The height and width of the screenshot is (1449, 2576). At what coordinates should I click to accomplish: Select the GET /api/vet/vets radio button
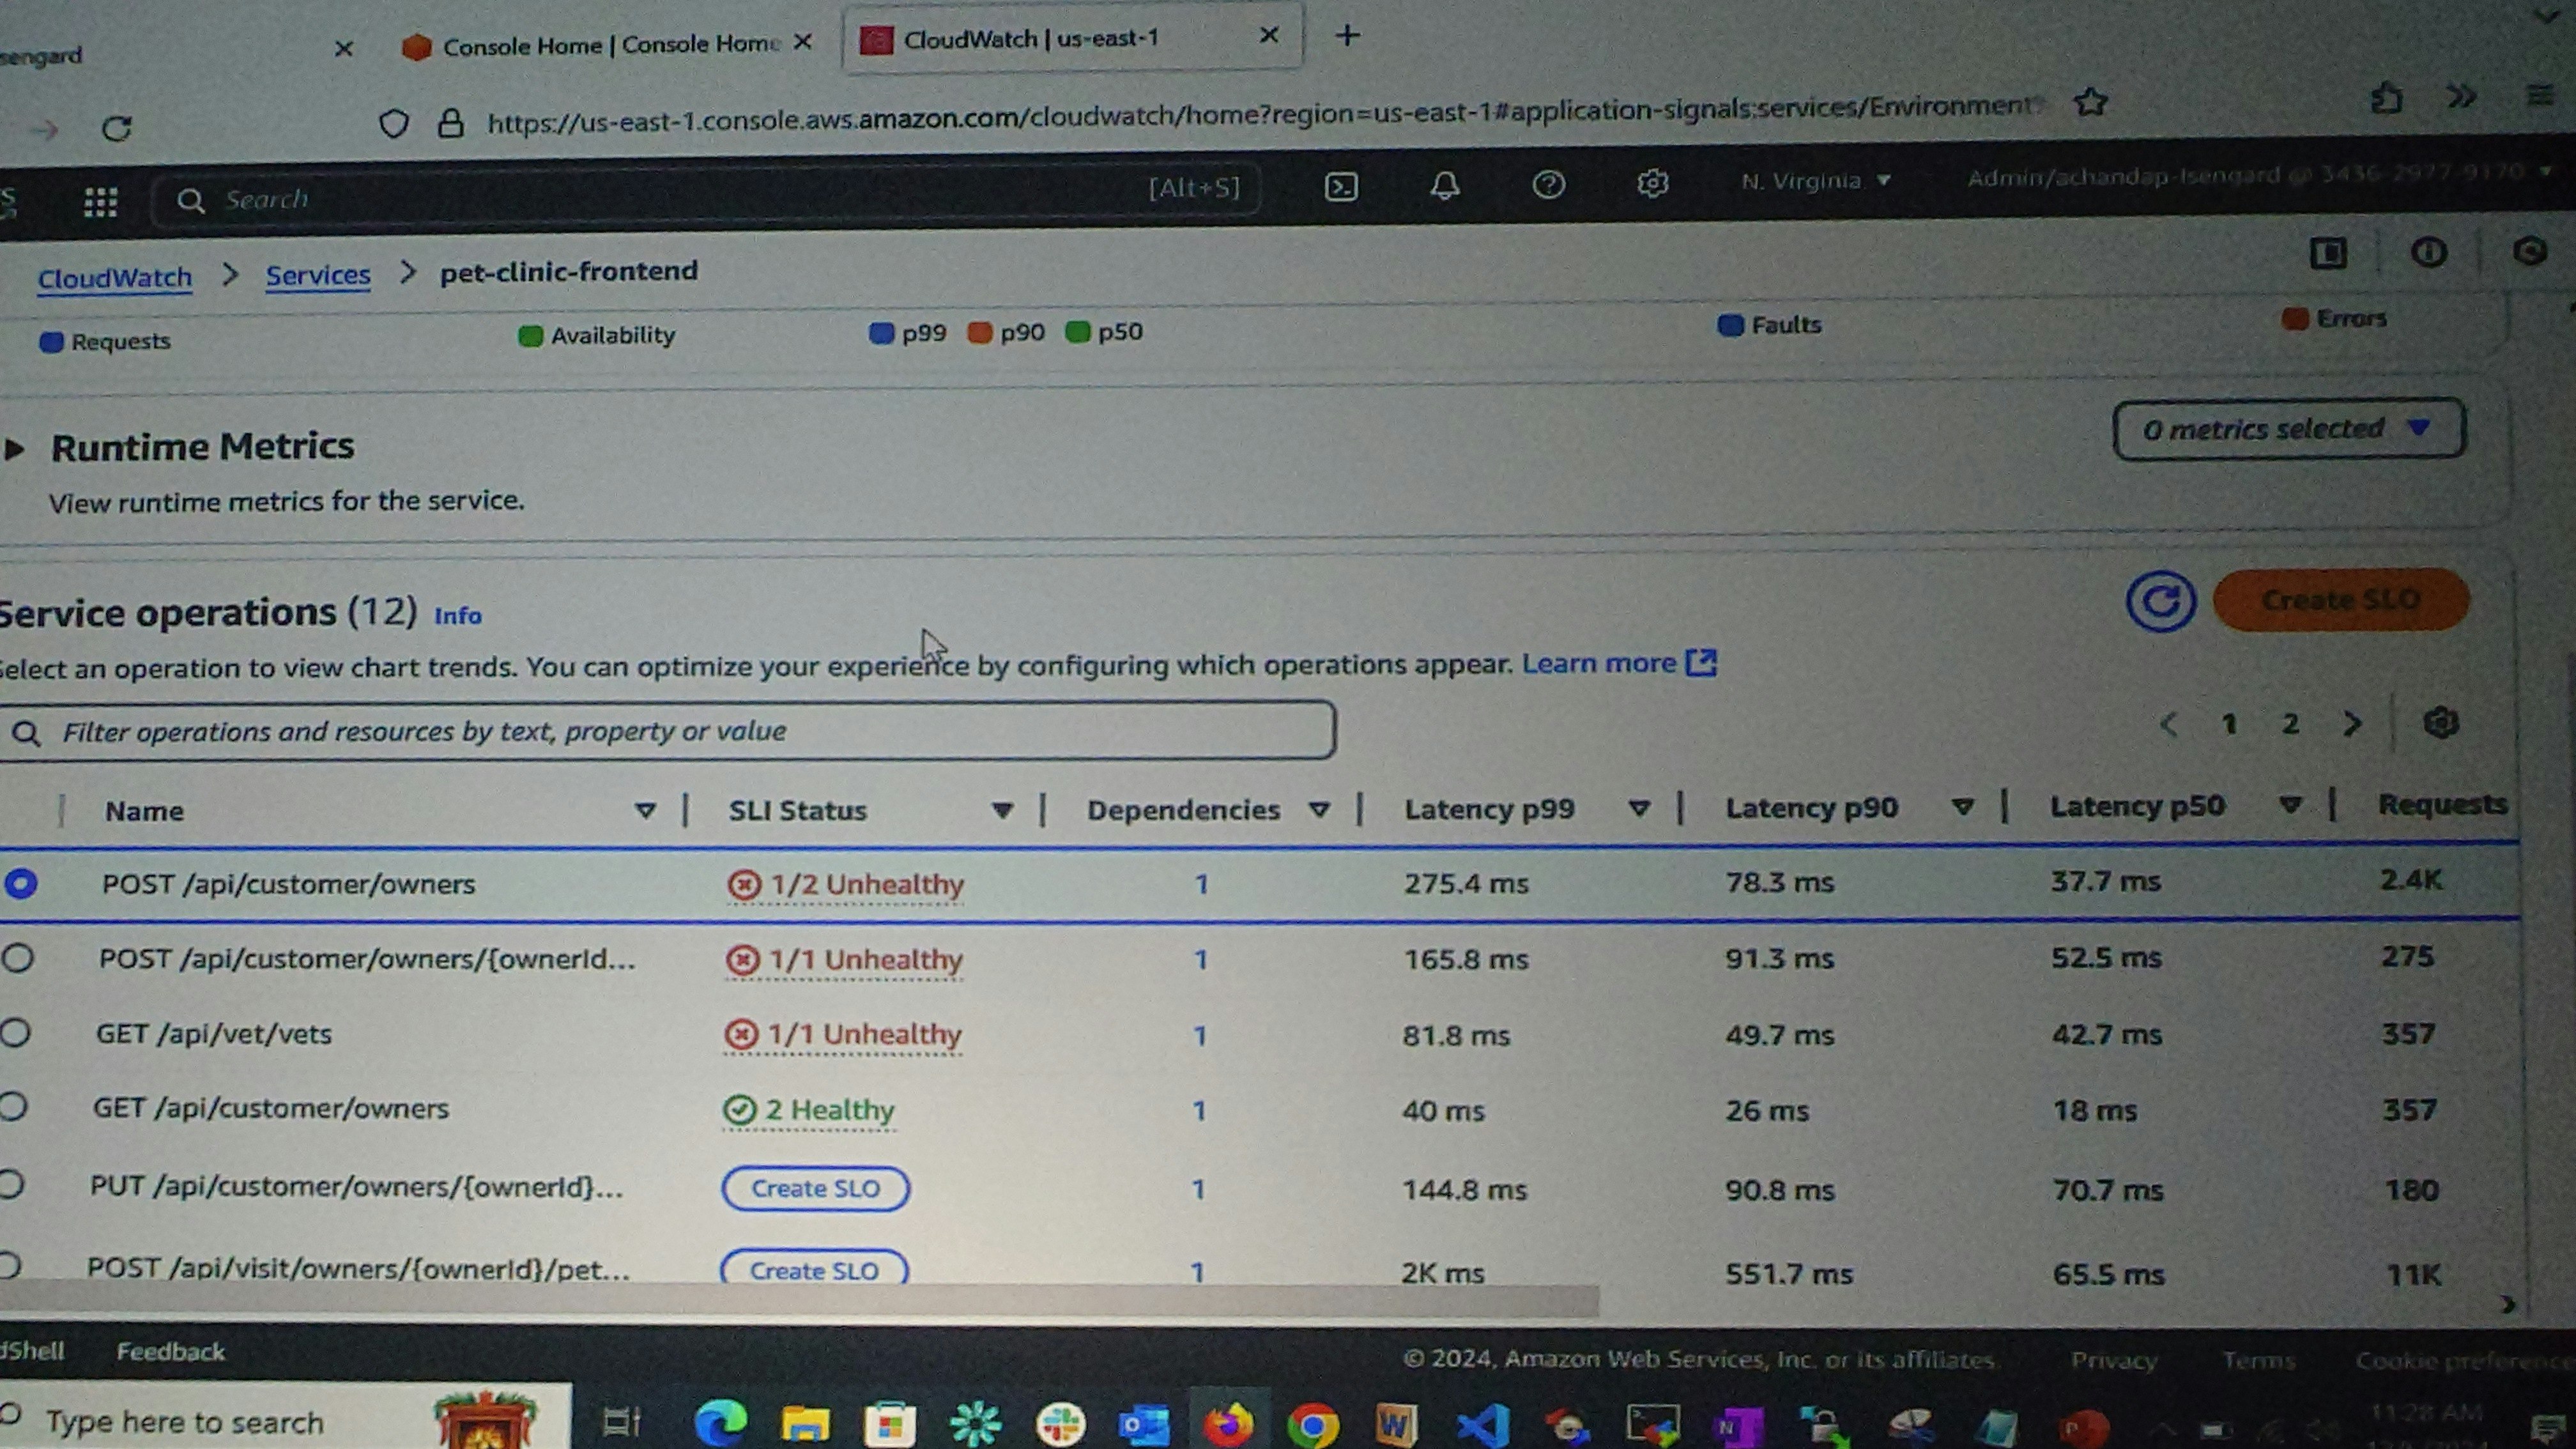click(x=16, y=1033)
